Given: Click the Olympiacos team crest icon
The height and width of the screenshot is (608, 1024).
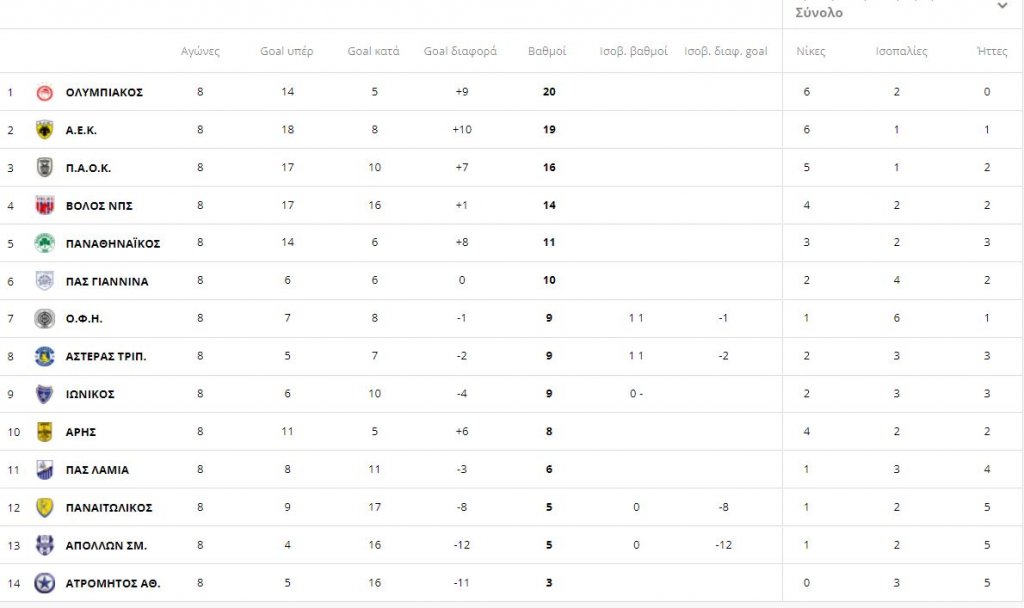Looking at the screenshot, I should point(44,92).
